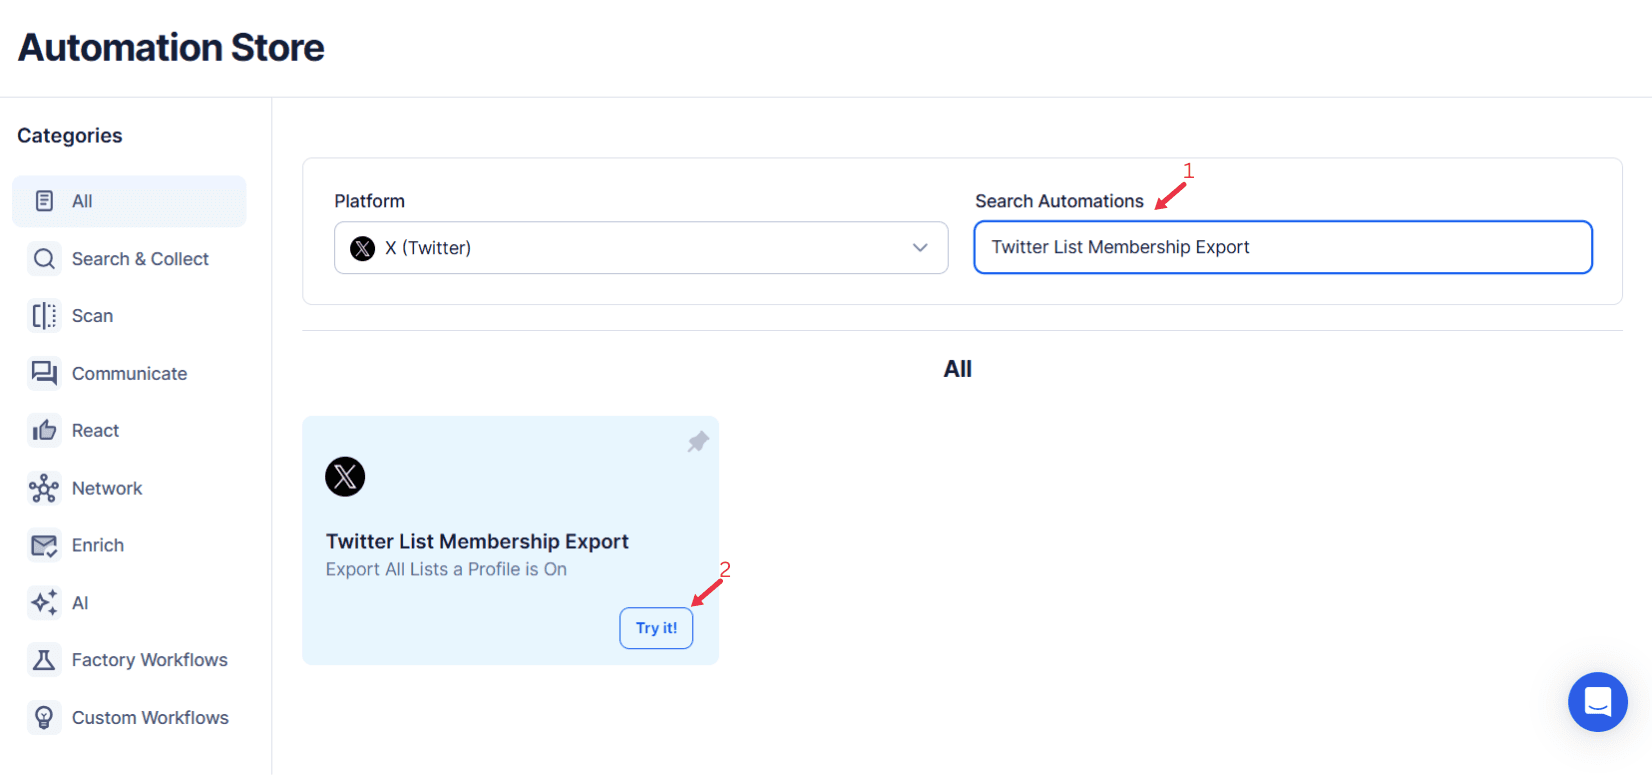Click inside the Search Automations field

coord(1282,247)
